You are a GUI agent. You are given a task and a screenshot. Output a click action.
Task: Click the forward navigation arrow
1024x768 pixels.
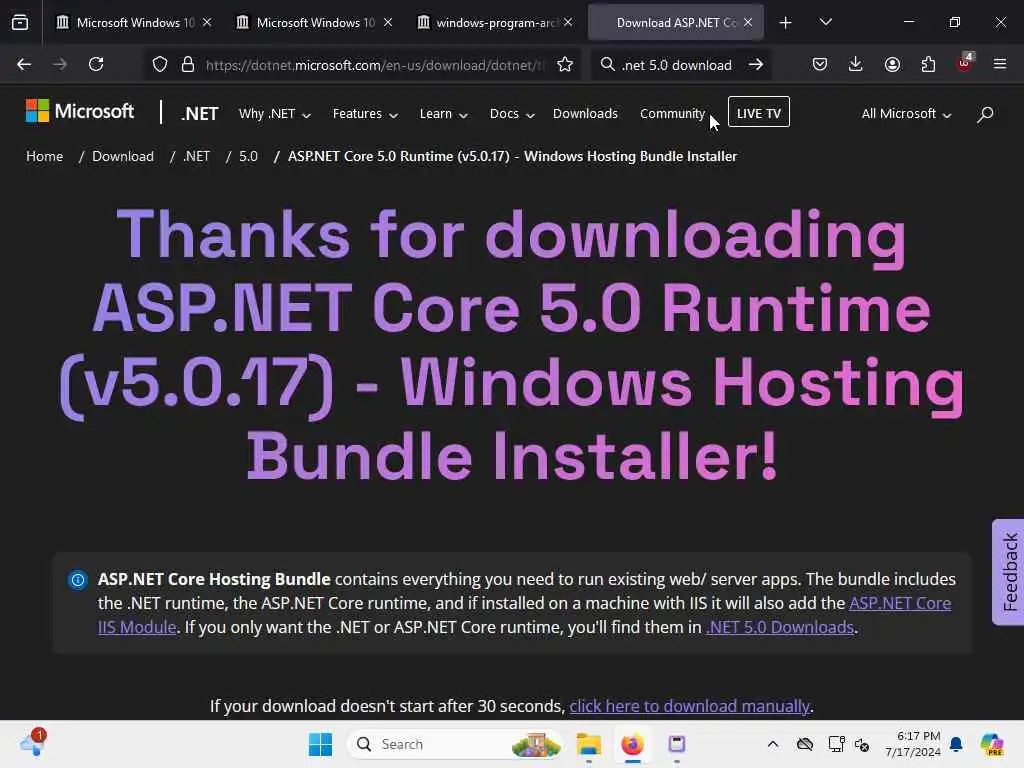coord(60,64)
